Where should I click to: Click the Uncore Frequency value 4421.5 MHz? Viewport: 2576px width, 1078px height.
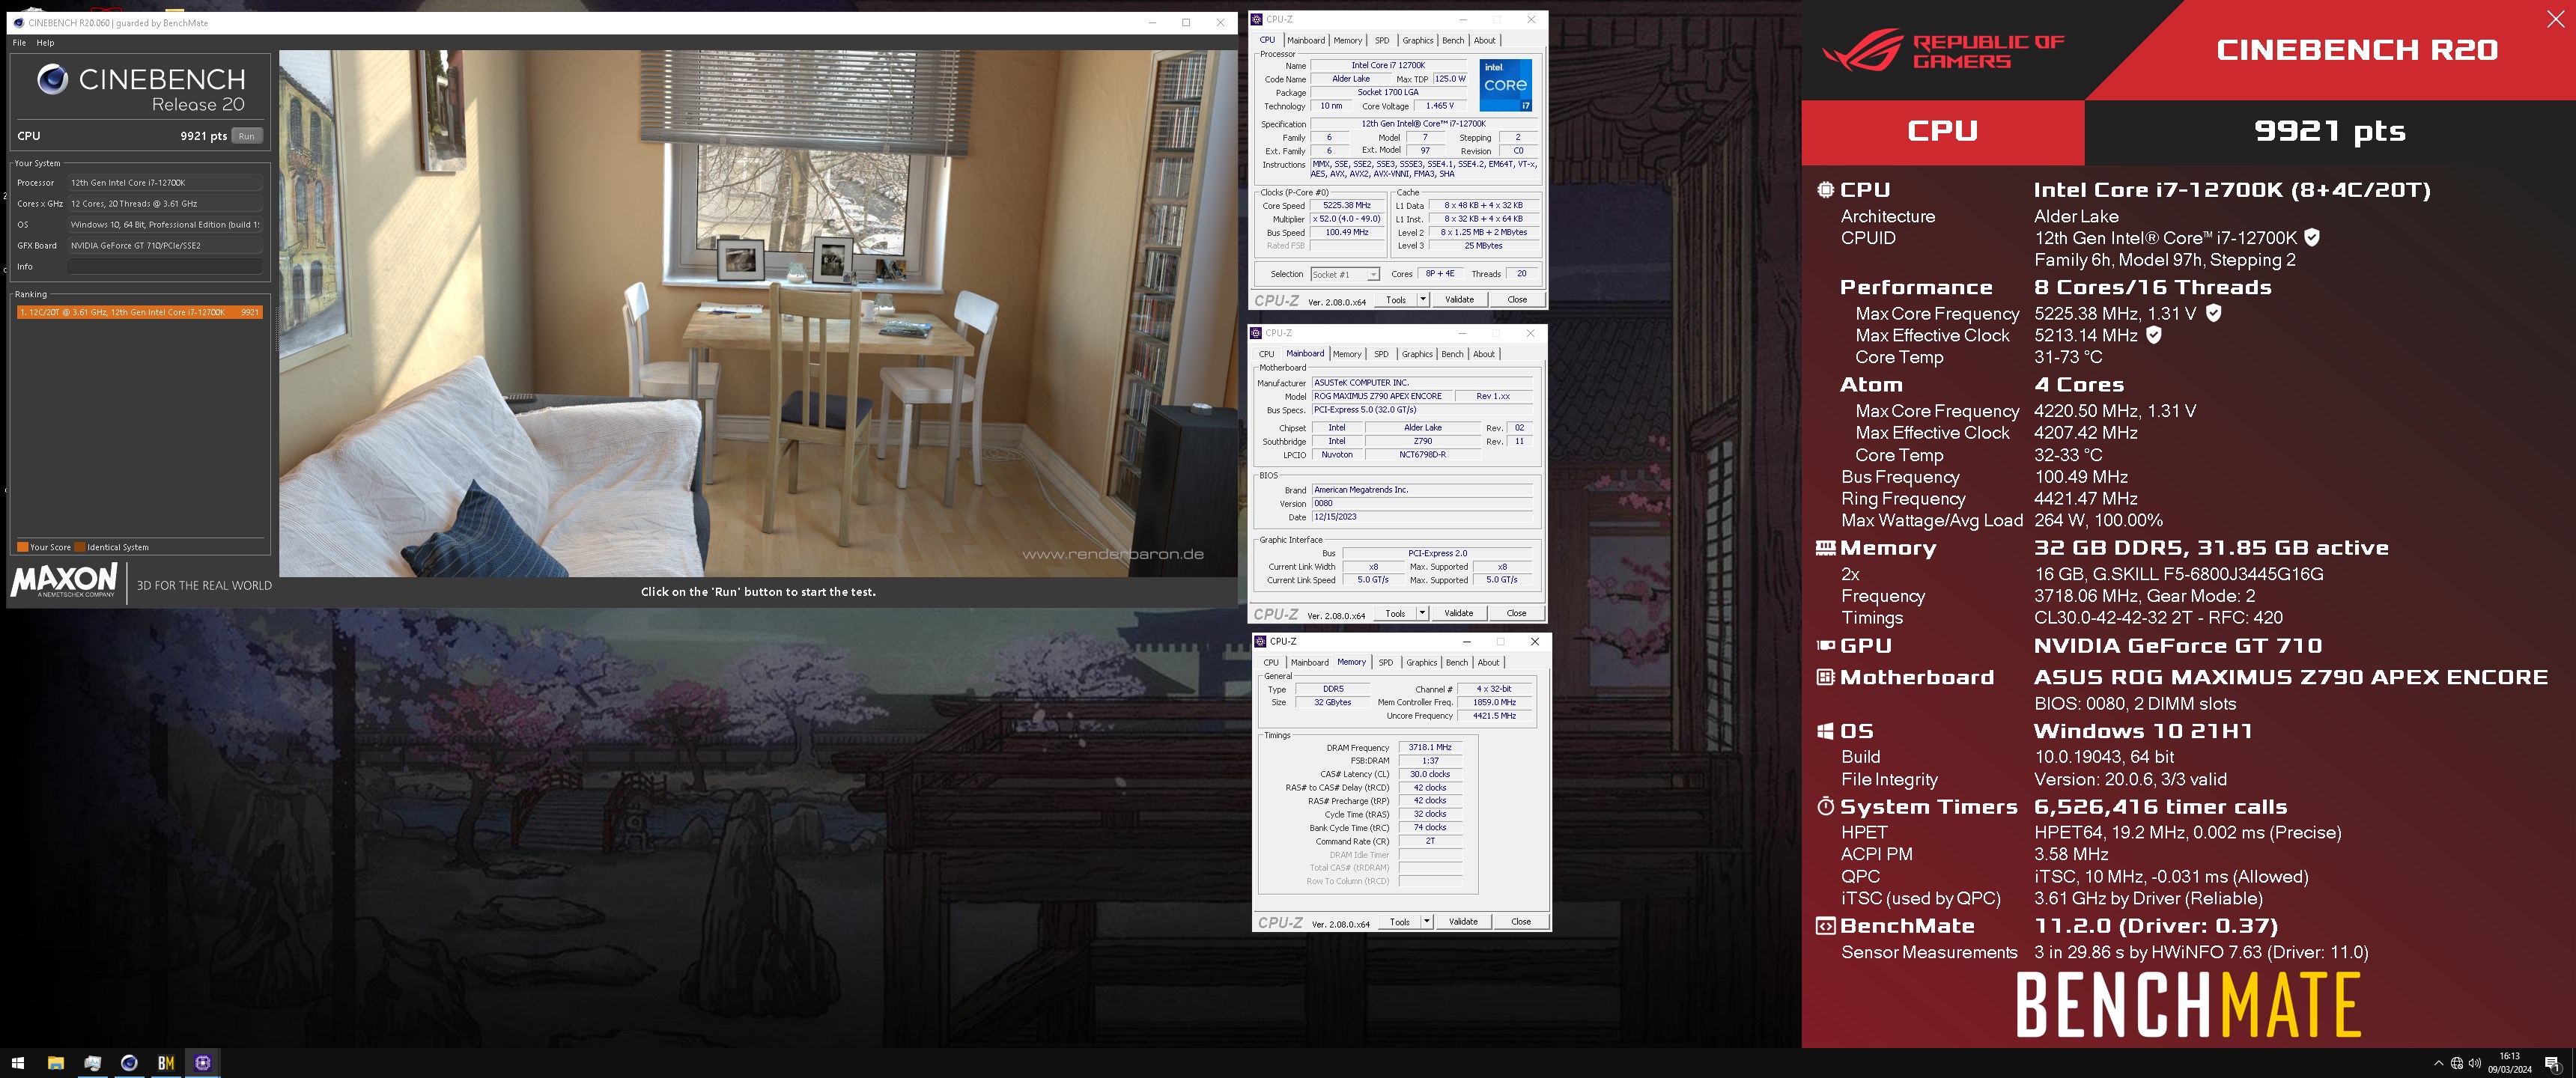(x=1494, y=716)
